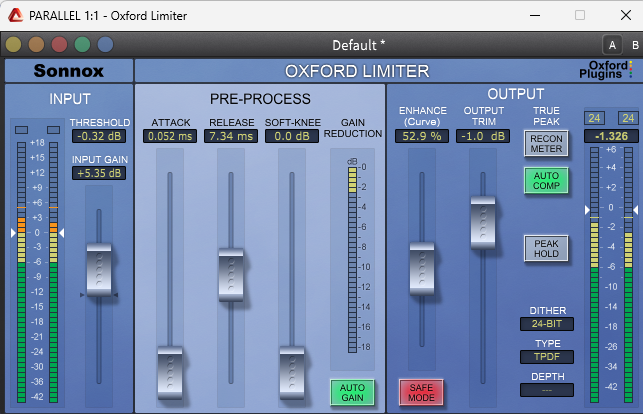The height and width of the screenshot is (414, 643).
Task: Toggle the SAFE MODE button
Action: 421,393
